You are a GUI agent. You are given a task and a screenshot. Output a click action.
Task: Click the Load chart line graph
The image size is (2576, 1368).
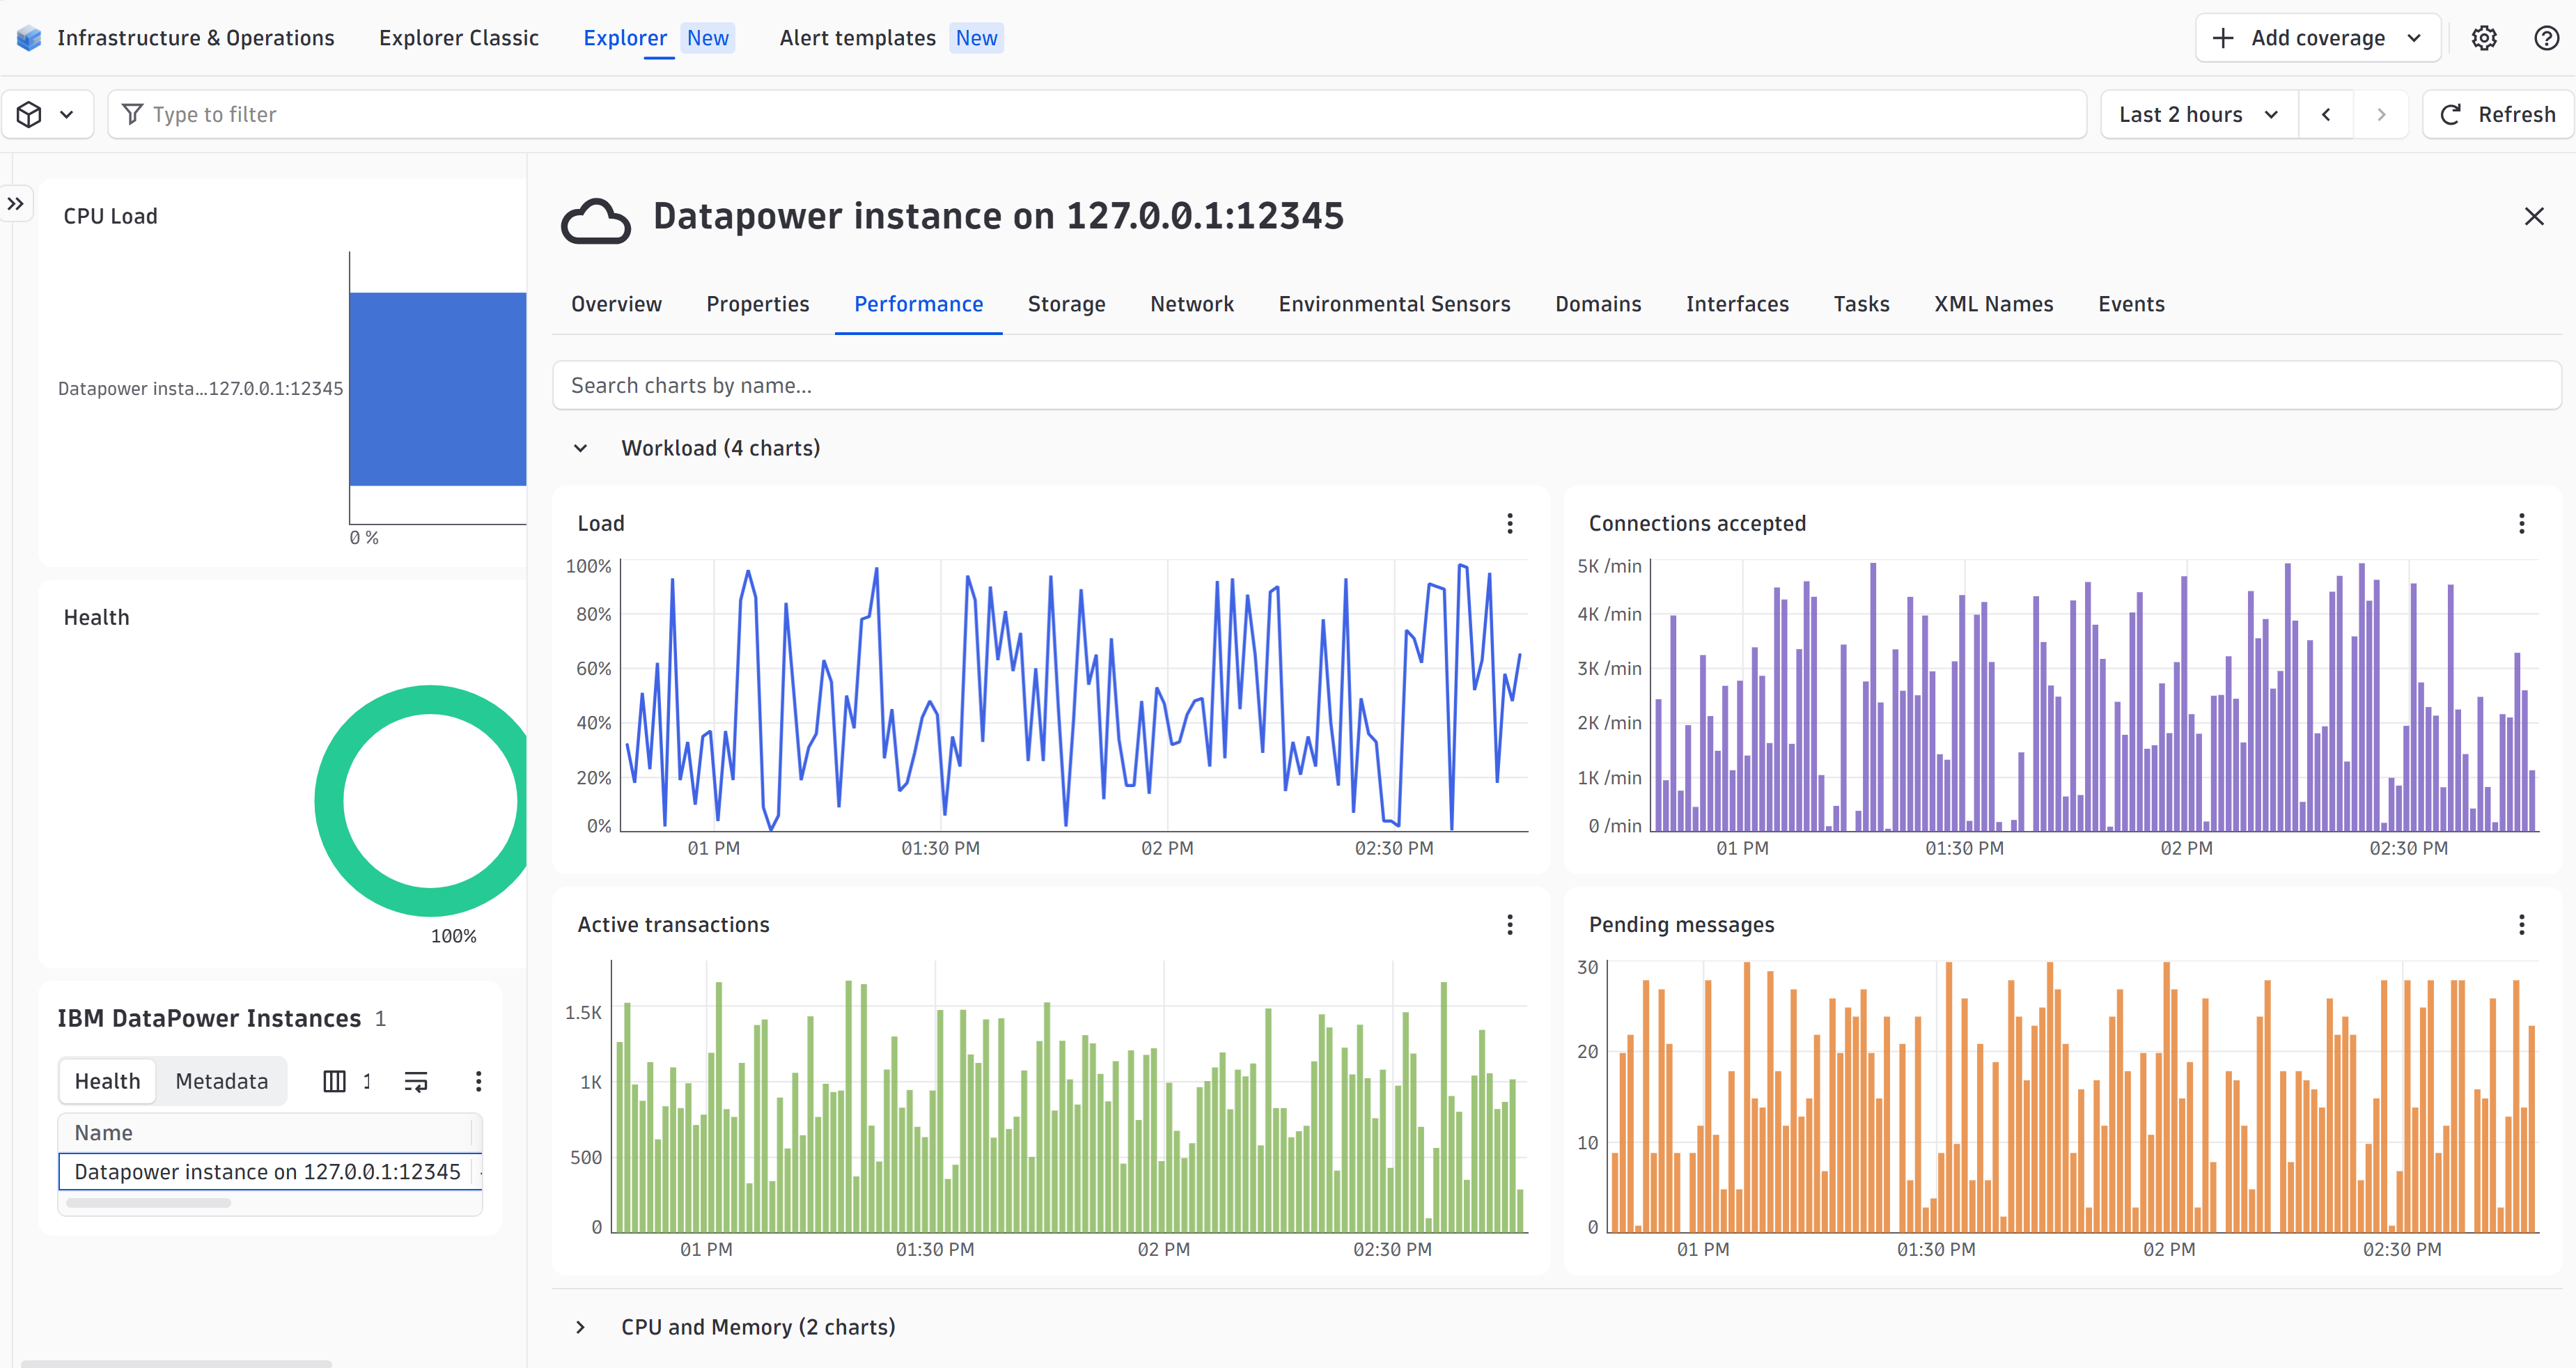tap(1073, 695)
